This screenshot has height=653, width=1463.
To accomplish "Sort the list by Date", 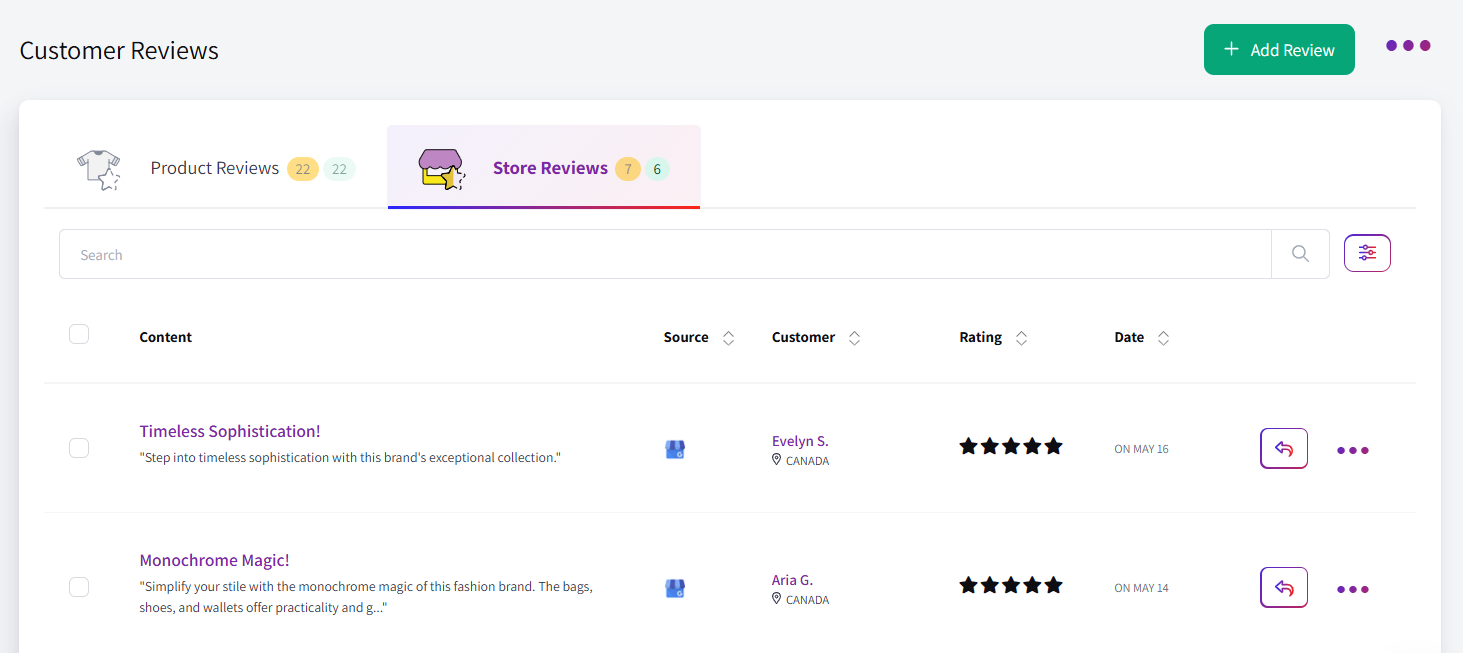I will [1163, 338].
